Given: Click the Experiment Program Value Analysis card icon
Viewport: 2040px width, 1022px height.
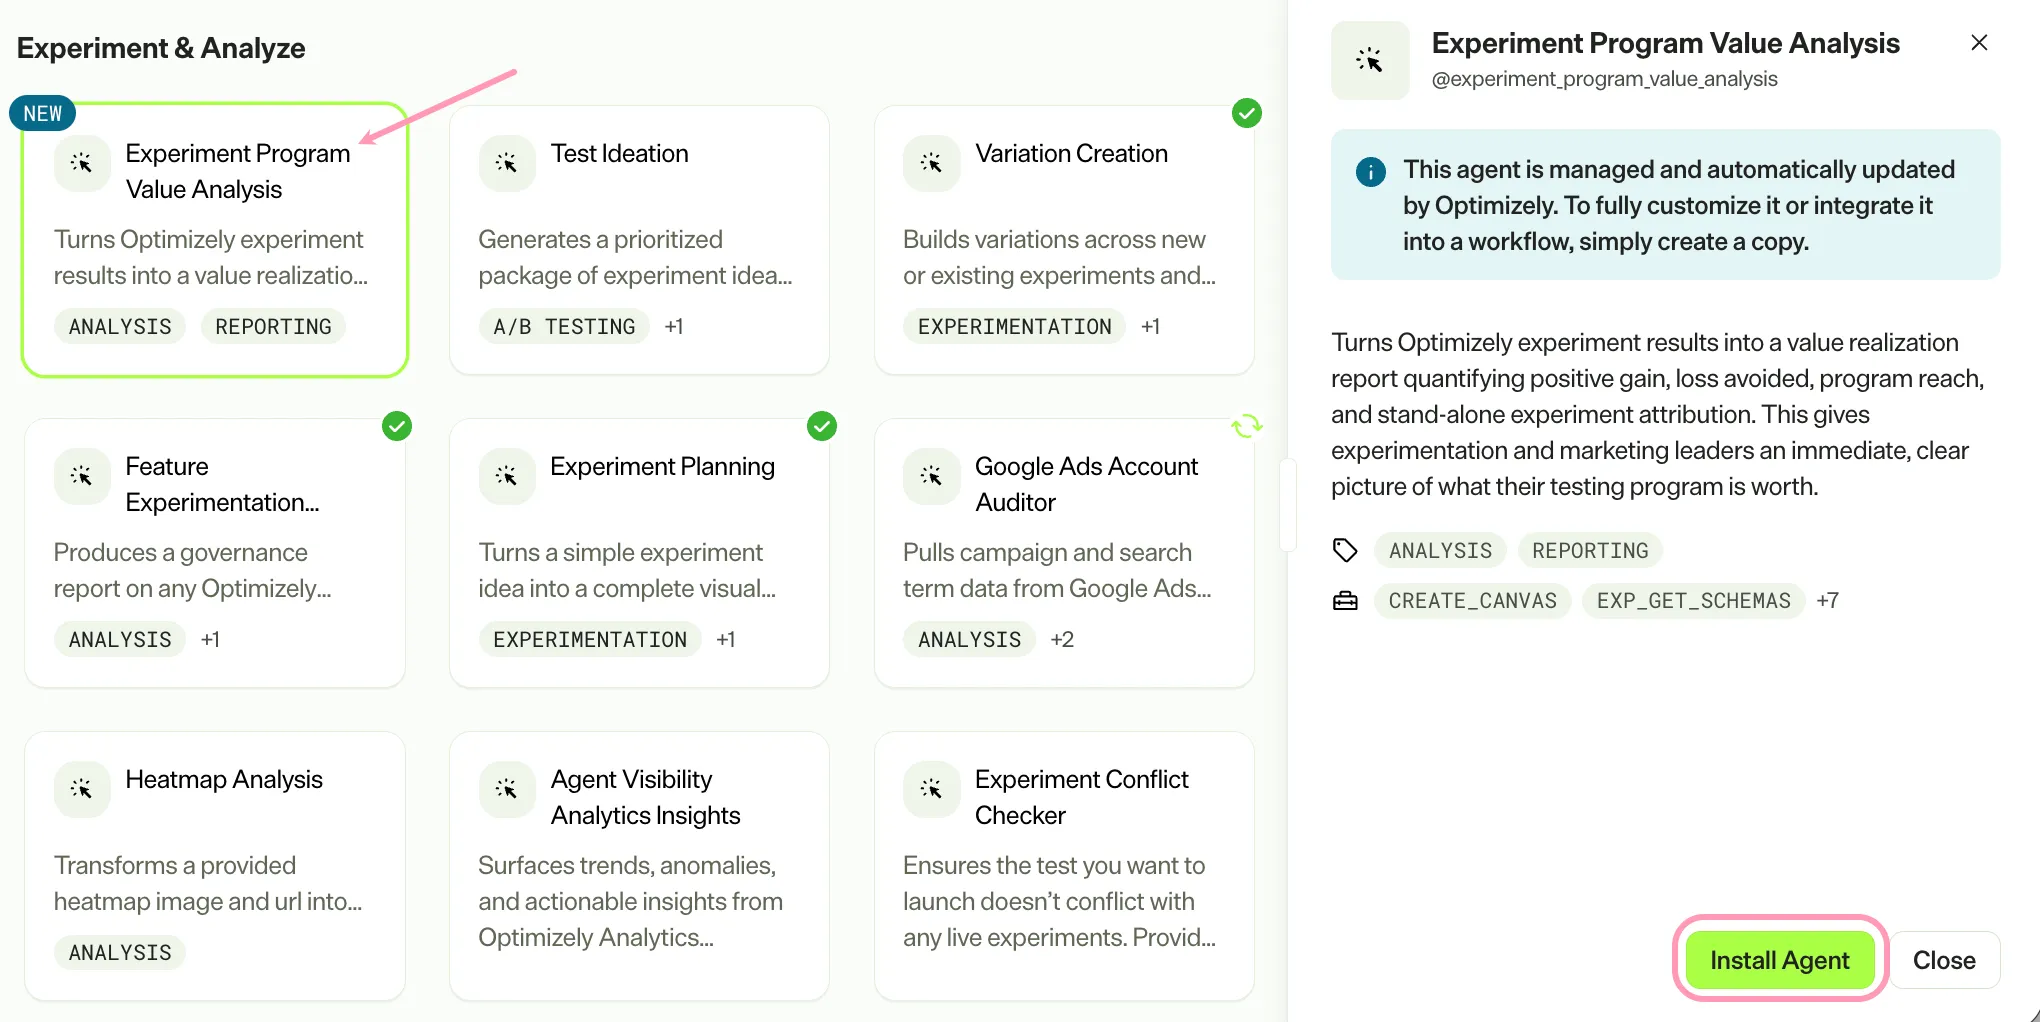Looking at the screenshot, I should coord(82,163).
